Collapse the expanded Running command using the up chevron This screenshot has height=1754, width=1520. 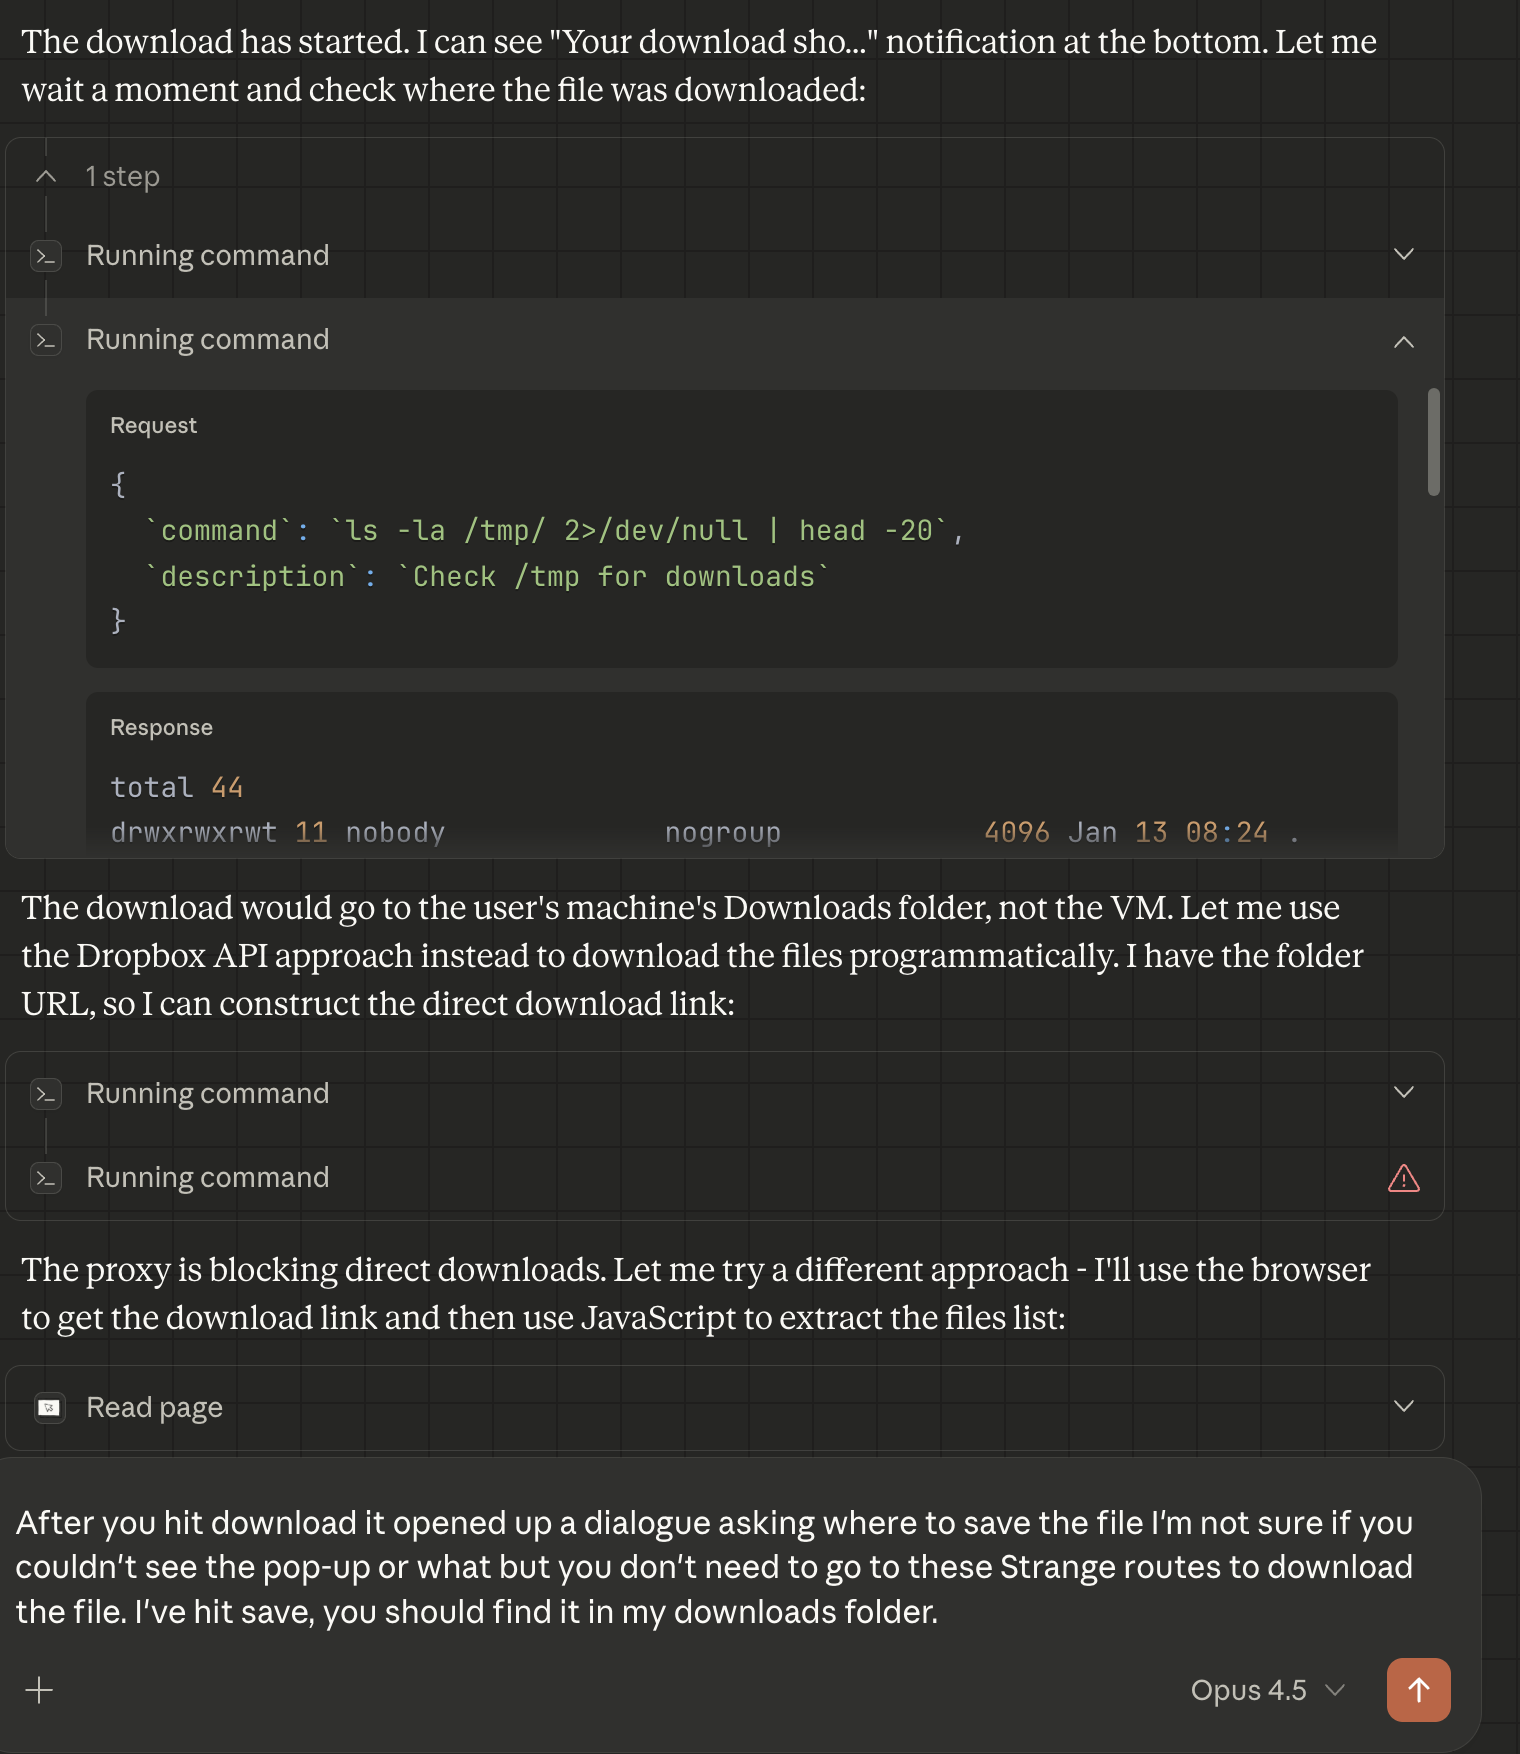click(x=1403, y=341)
